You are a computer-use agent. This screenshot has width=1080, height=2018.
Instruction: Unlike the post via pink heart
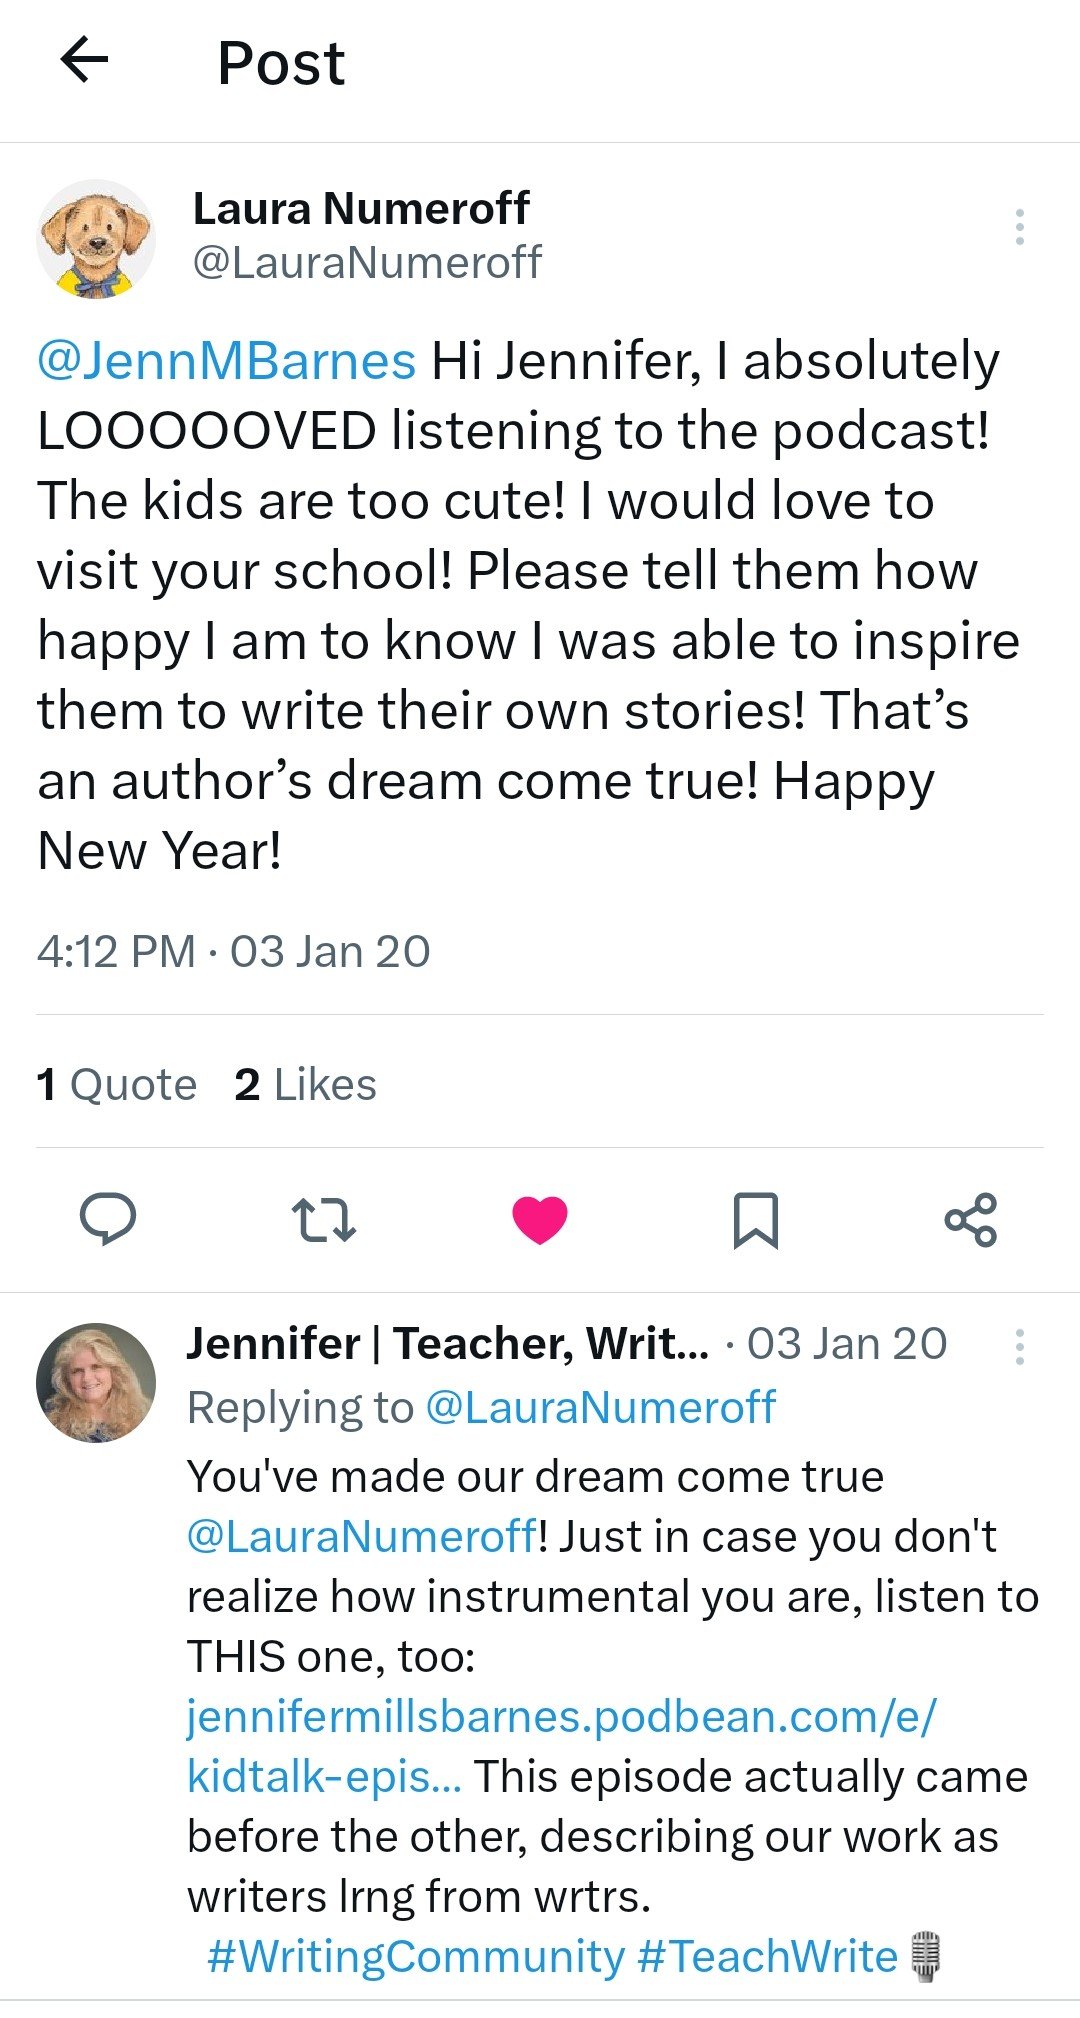point(540,1220)
